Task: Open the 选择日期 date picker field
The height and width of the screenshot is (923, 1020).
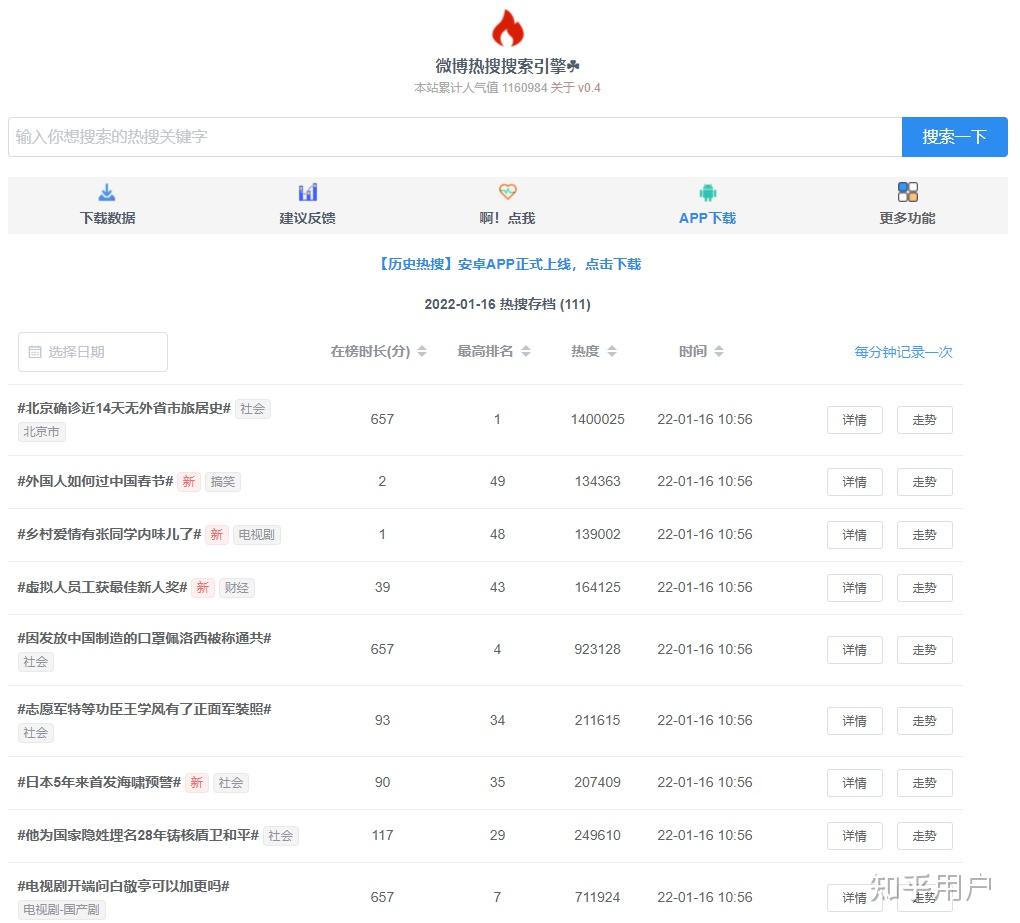Action: point(93,352)
